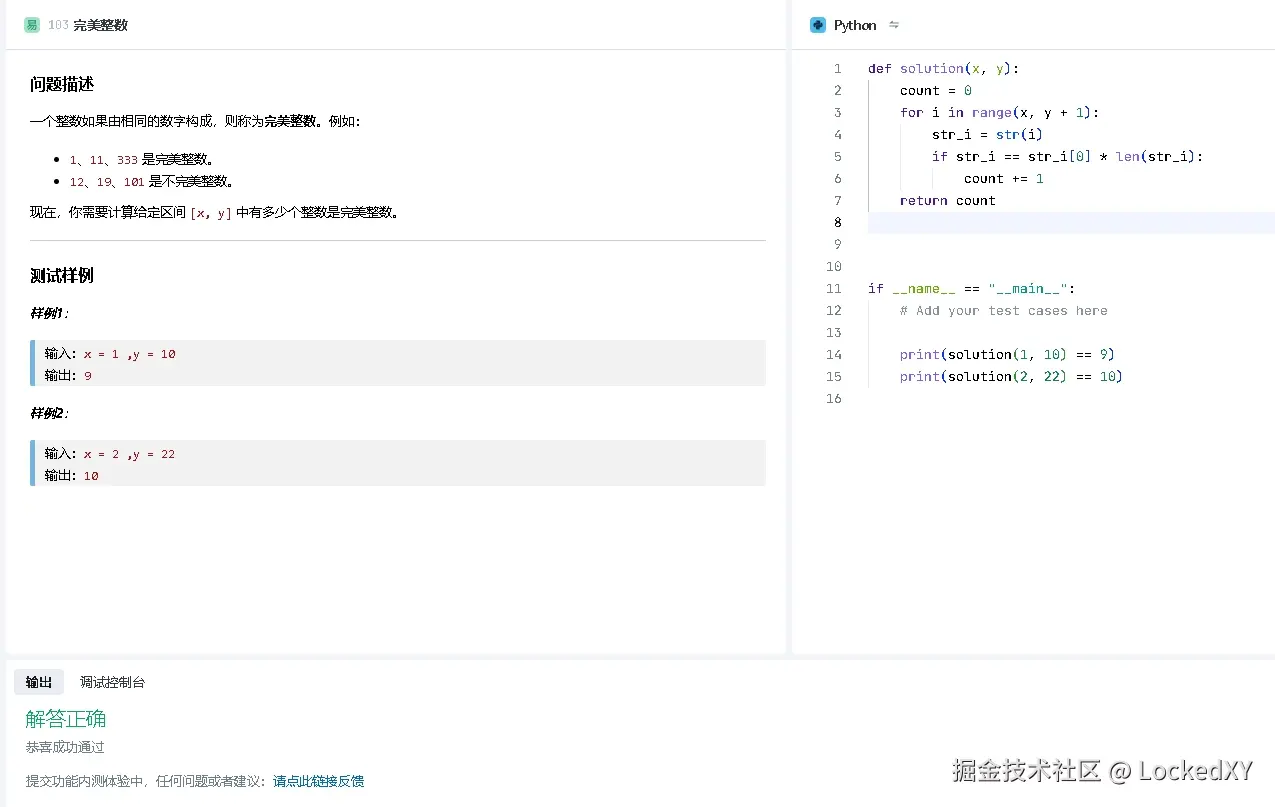Click the problem ID 103

[x=58, y=25]
